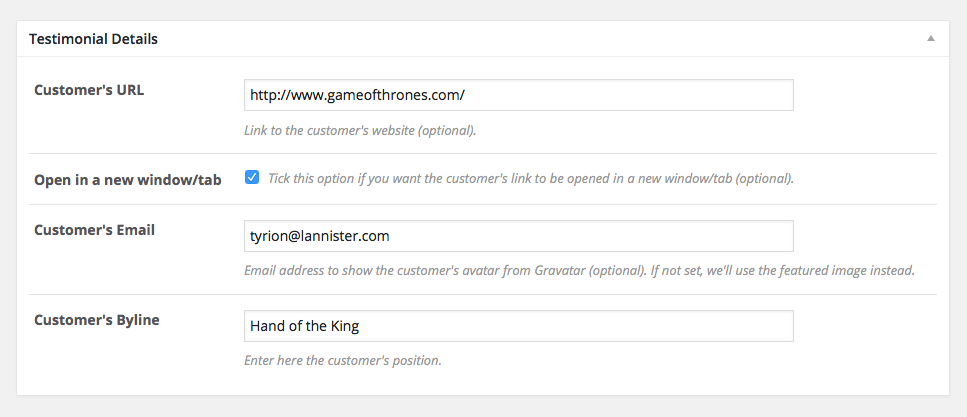The height and width of the screenshot is (417, 967).
Task: Click the 'Tick this option' description text
Action: point(530,178)
